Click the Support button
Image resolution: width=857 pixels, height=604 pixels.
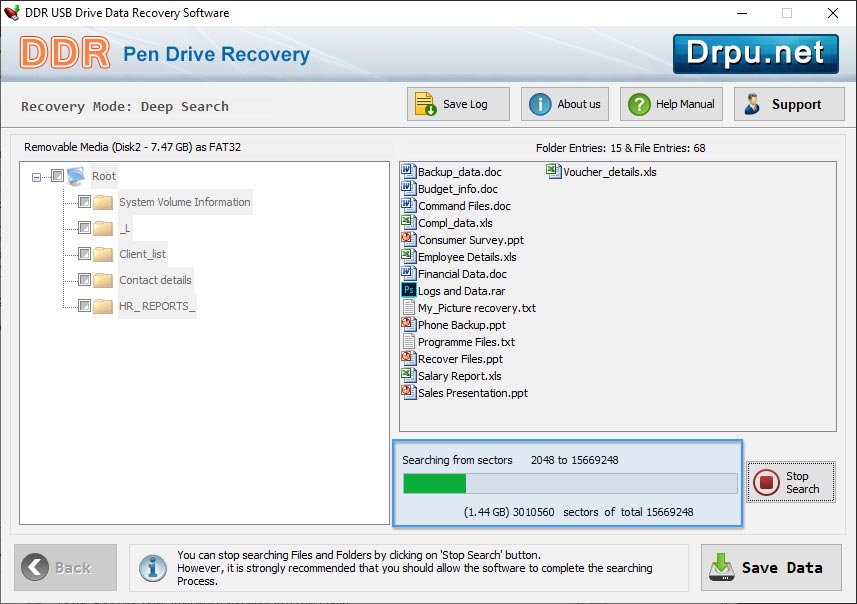point(789,104)
